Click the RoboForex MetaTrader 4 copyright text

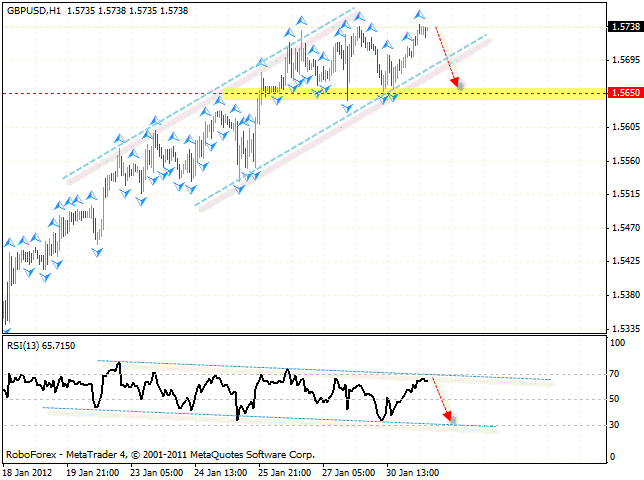161,455
